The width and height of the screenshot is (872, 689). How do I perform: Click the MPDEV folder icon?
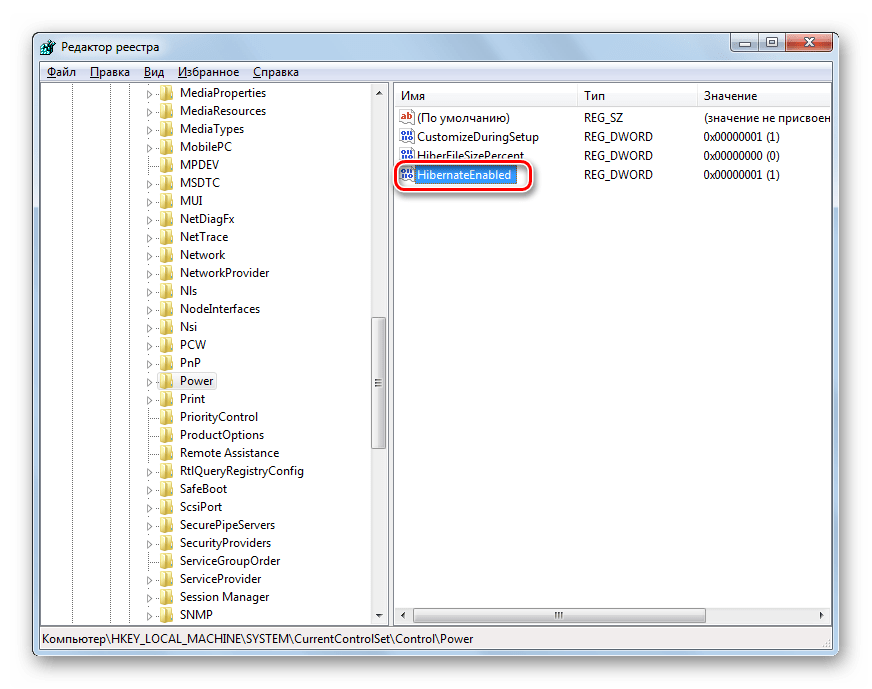click(x=166, y=165)
